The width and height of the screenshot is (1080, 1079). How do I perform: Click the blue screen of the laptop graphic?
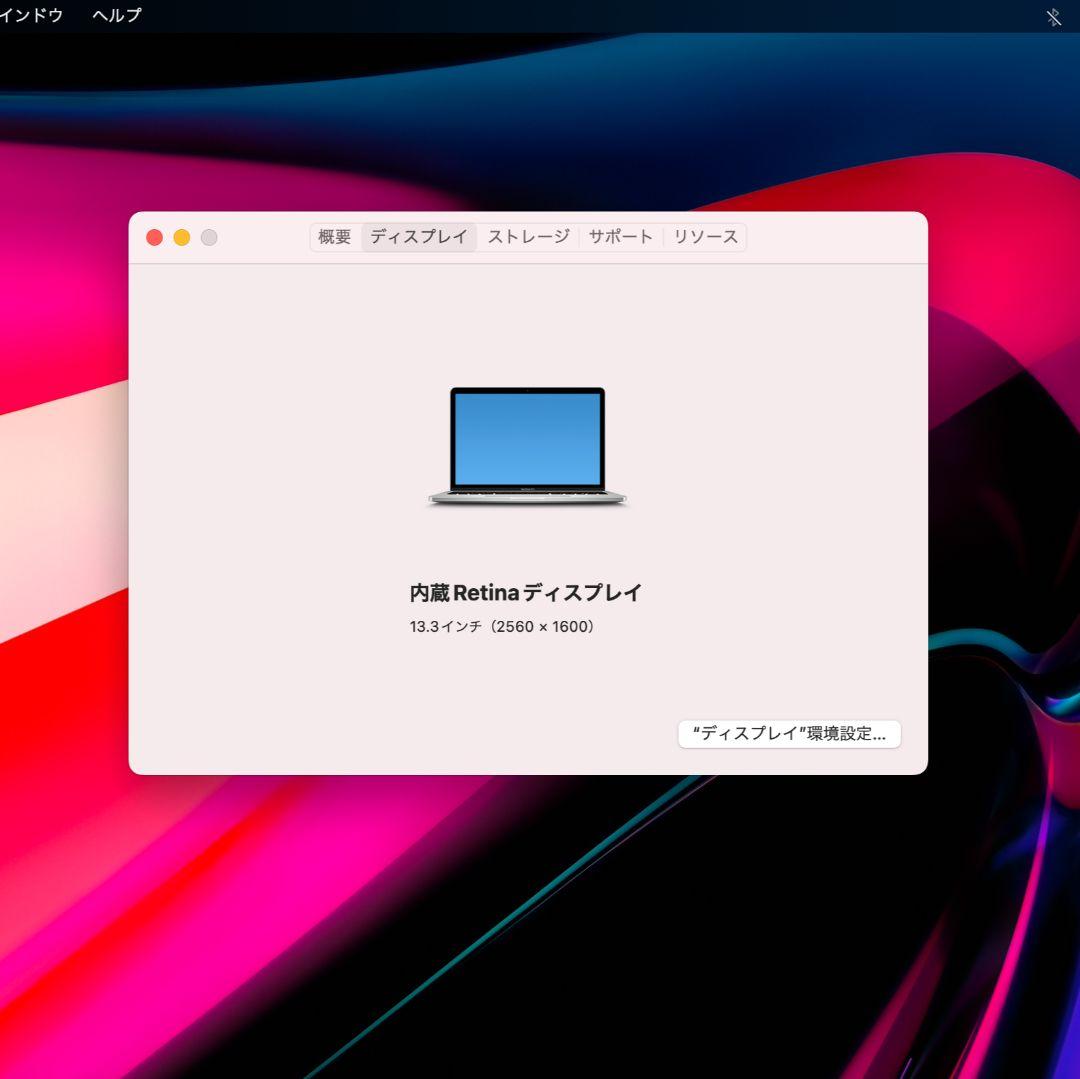coord(527,437)
